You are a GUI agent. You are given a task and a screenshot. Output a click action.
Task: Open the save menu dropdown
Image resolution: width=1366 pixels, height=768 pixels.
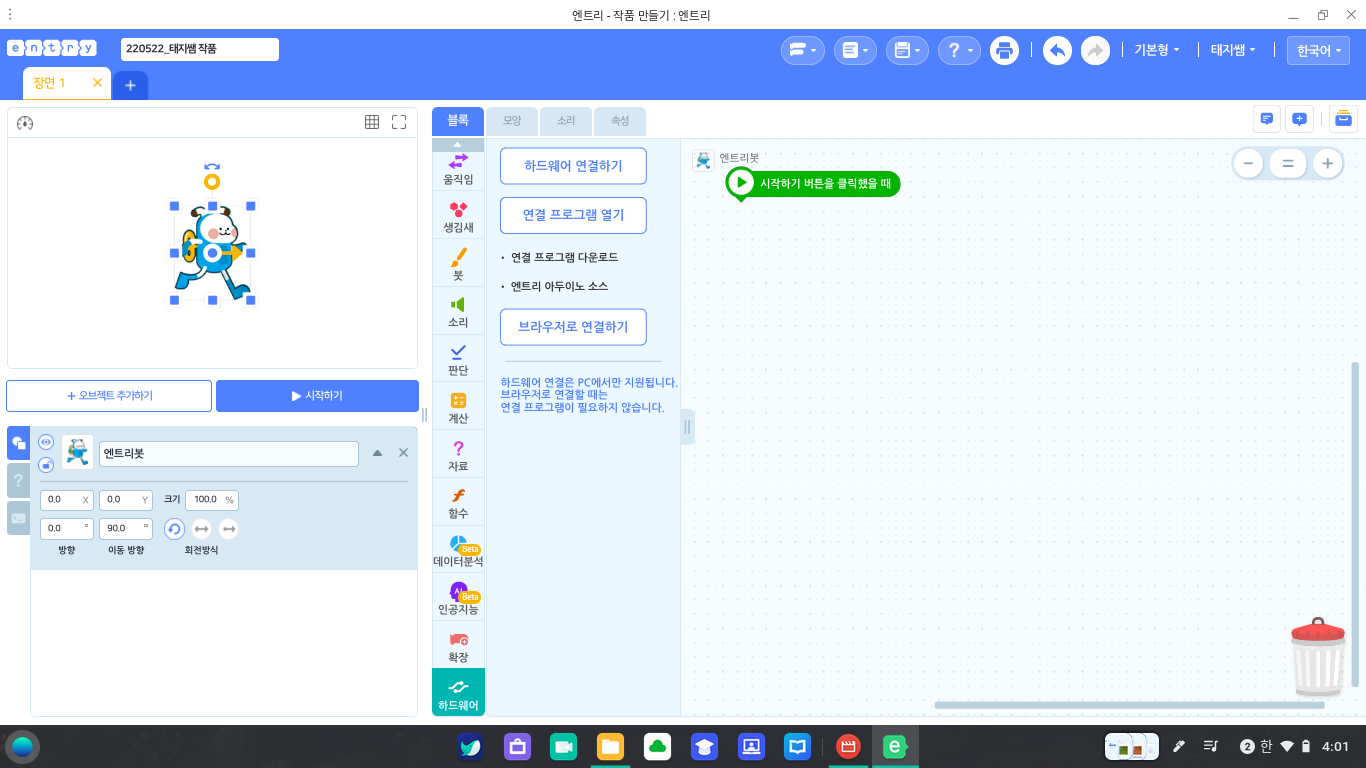click(x=907, y=50)
